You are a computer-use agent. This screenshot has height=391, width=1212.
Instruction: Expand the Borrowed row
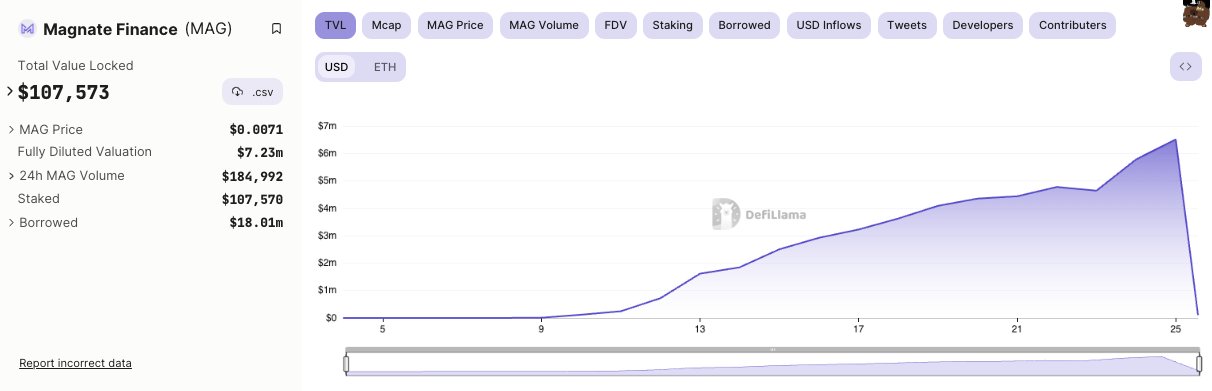click(x=11, y=223)
